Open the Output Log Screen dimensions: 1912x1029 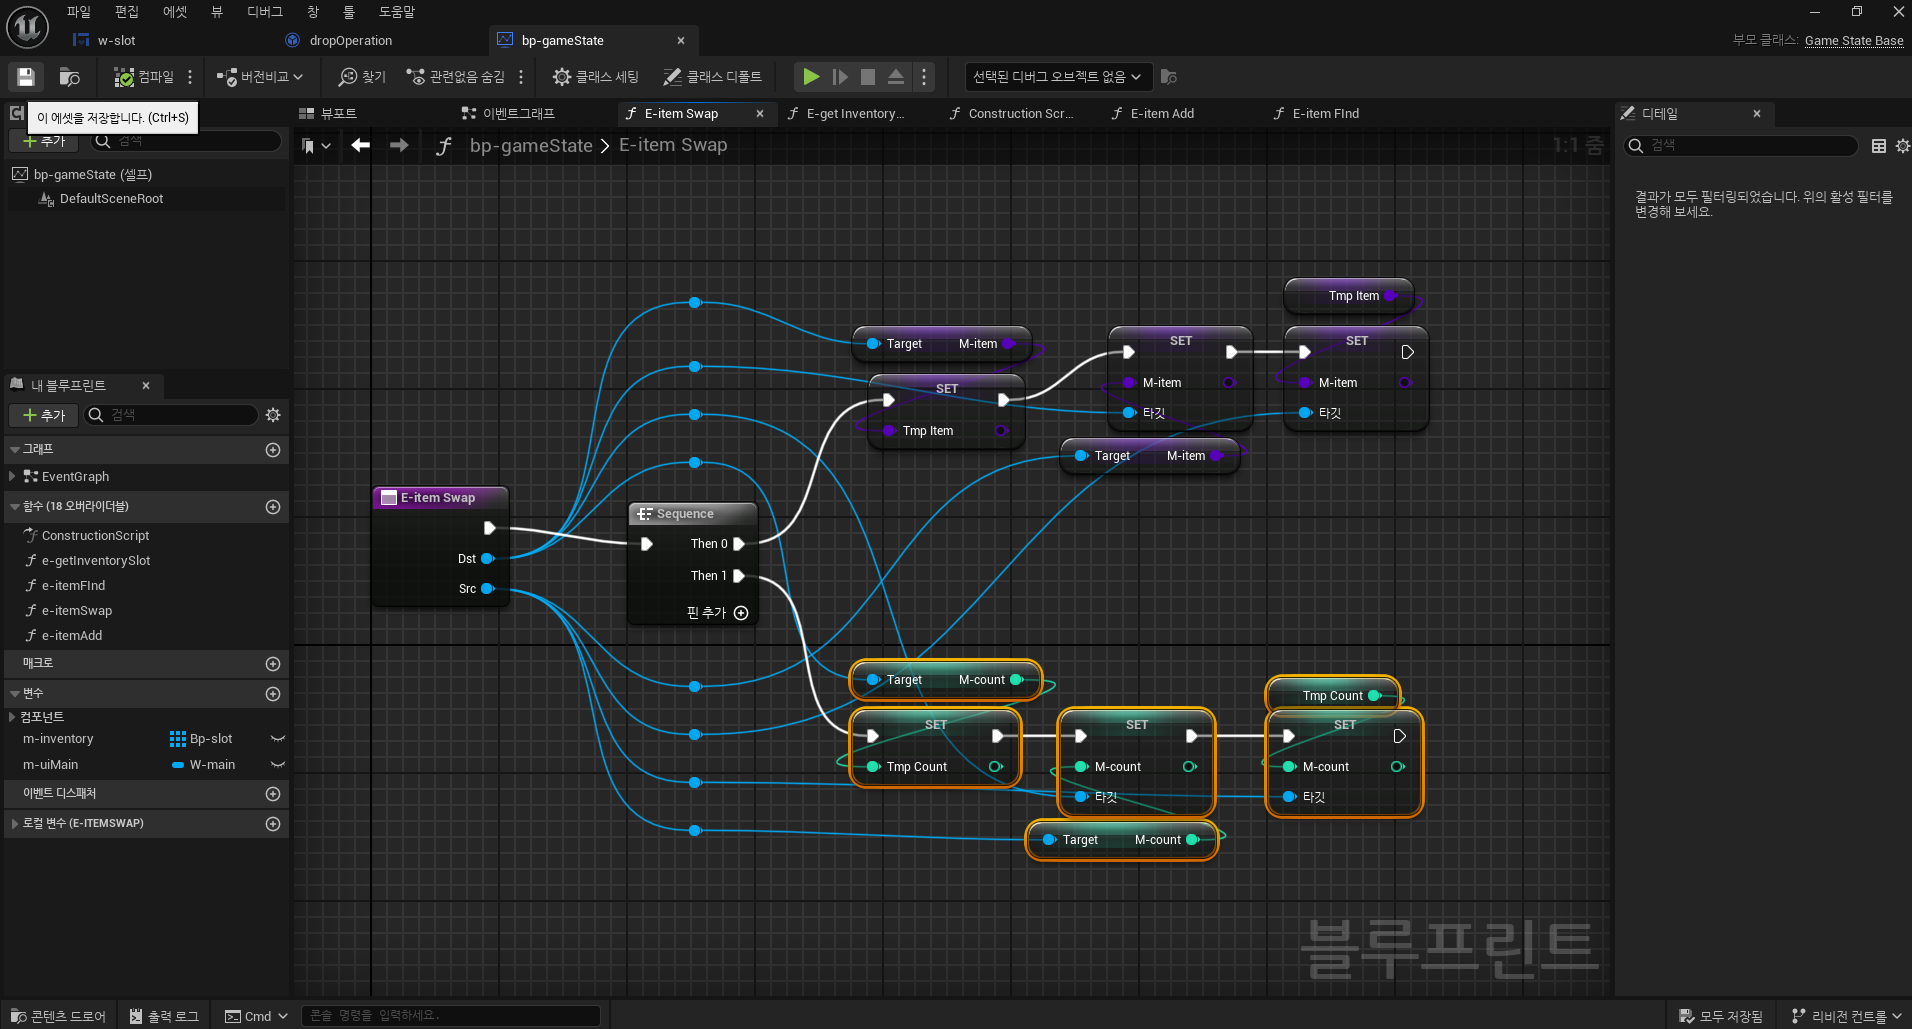click(x=164, y=1016)
